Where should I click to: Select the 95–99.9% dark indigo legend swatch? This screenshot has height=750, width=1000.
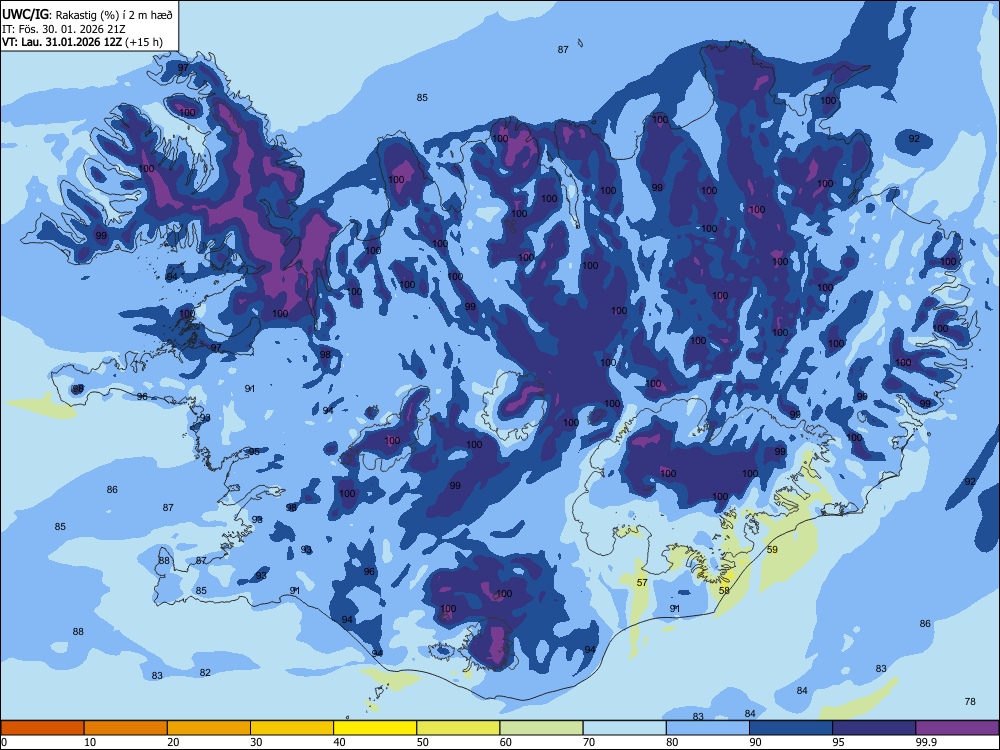coord(874,728)
